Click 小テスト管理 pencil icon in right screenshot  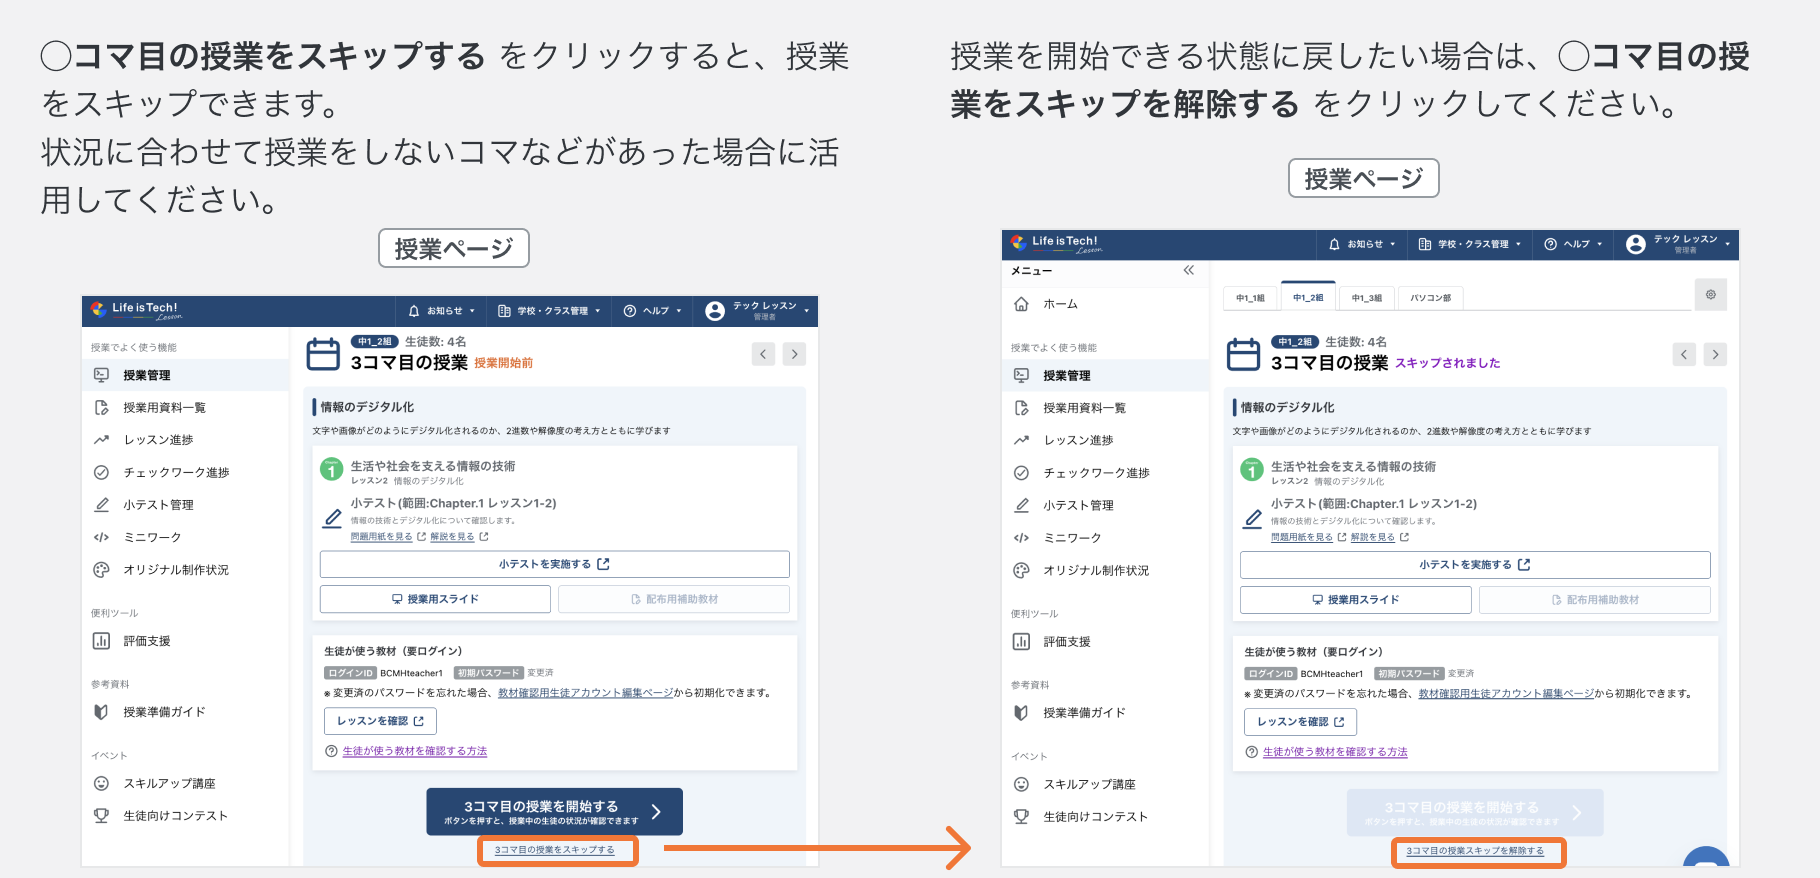click(x=1021, y=505)
